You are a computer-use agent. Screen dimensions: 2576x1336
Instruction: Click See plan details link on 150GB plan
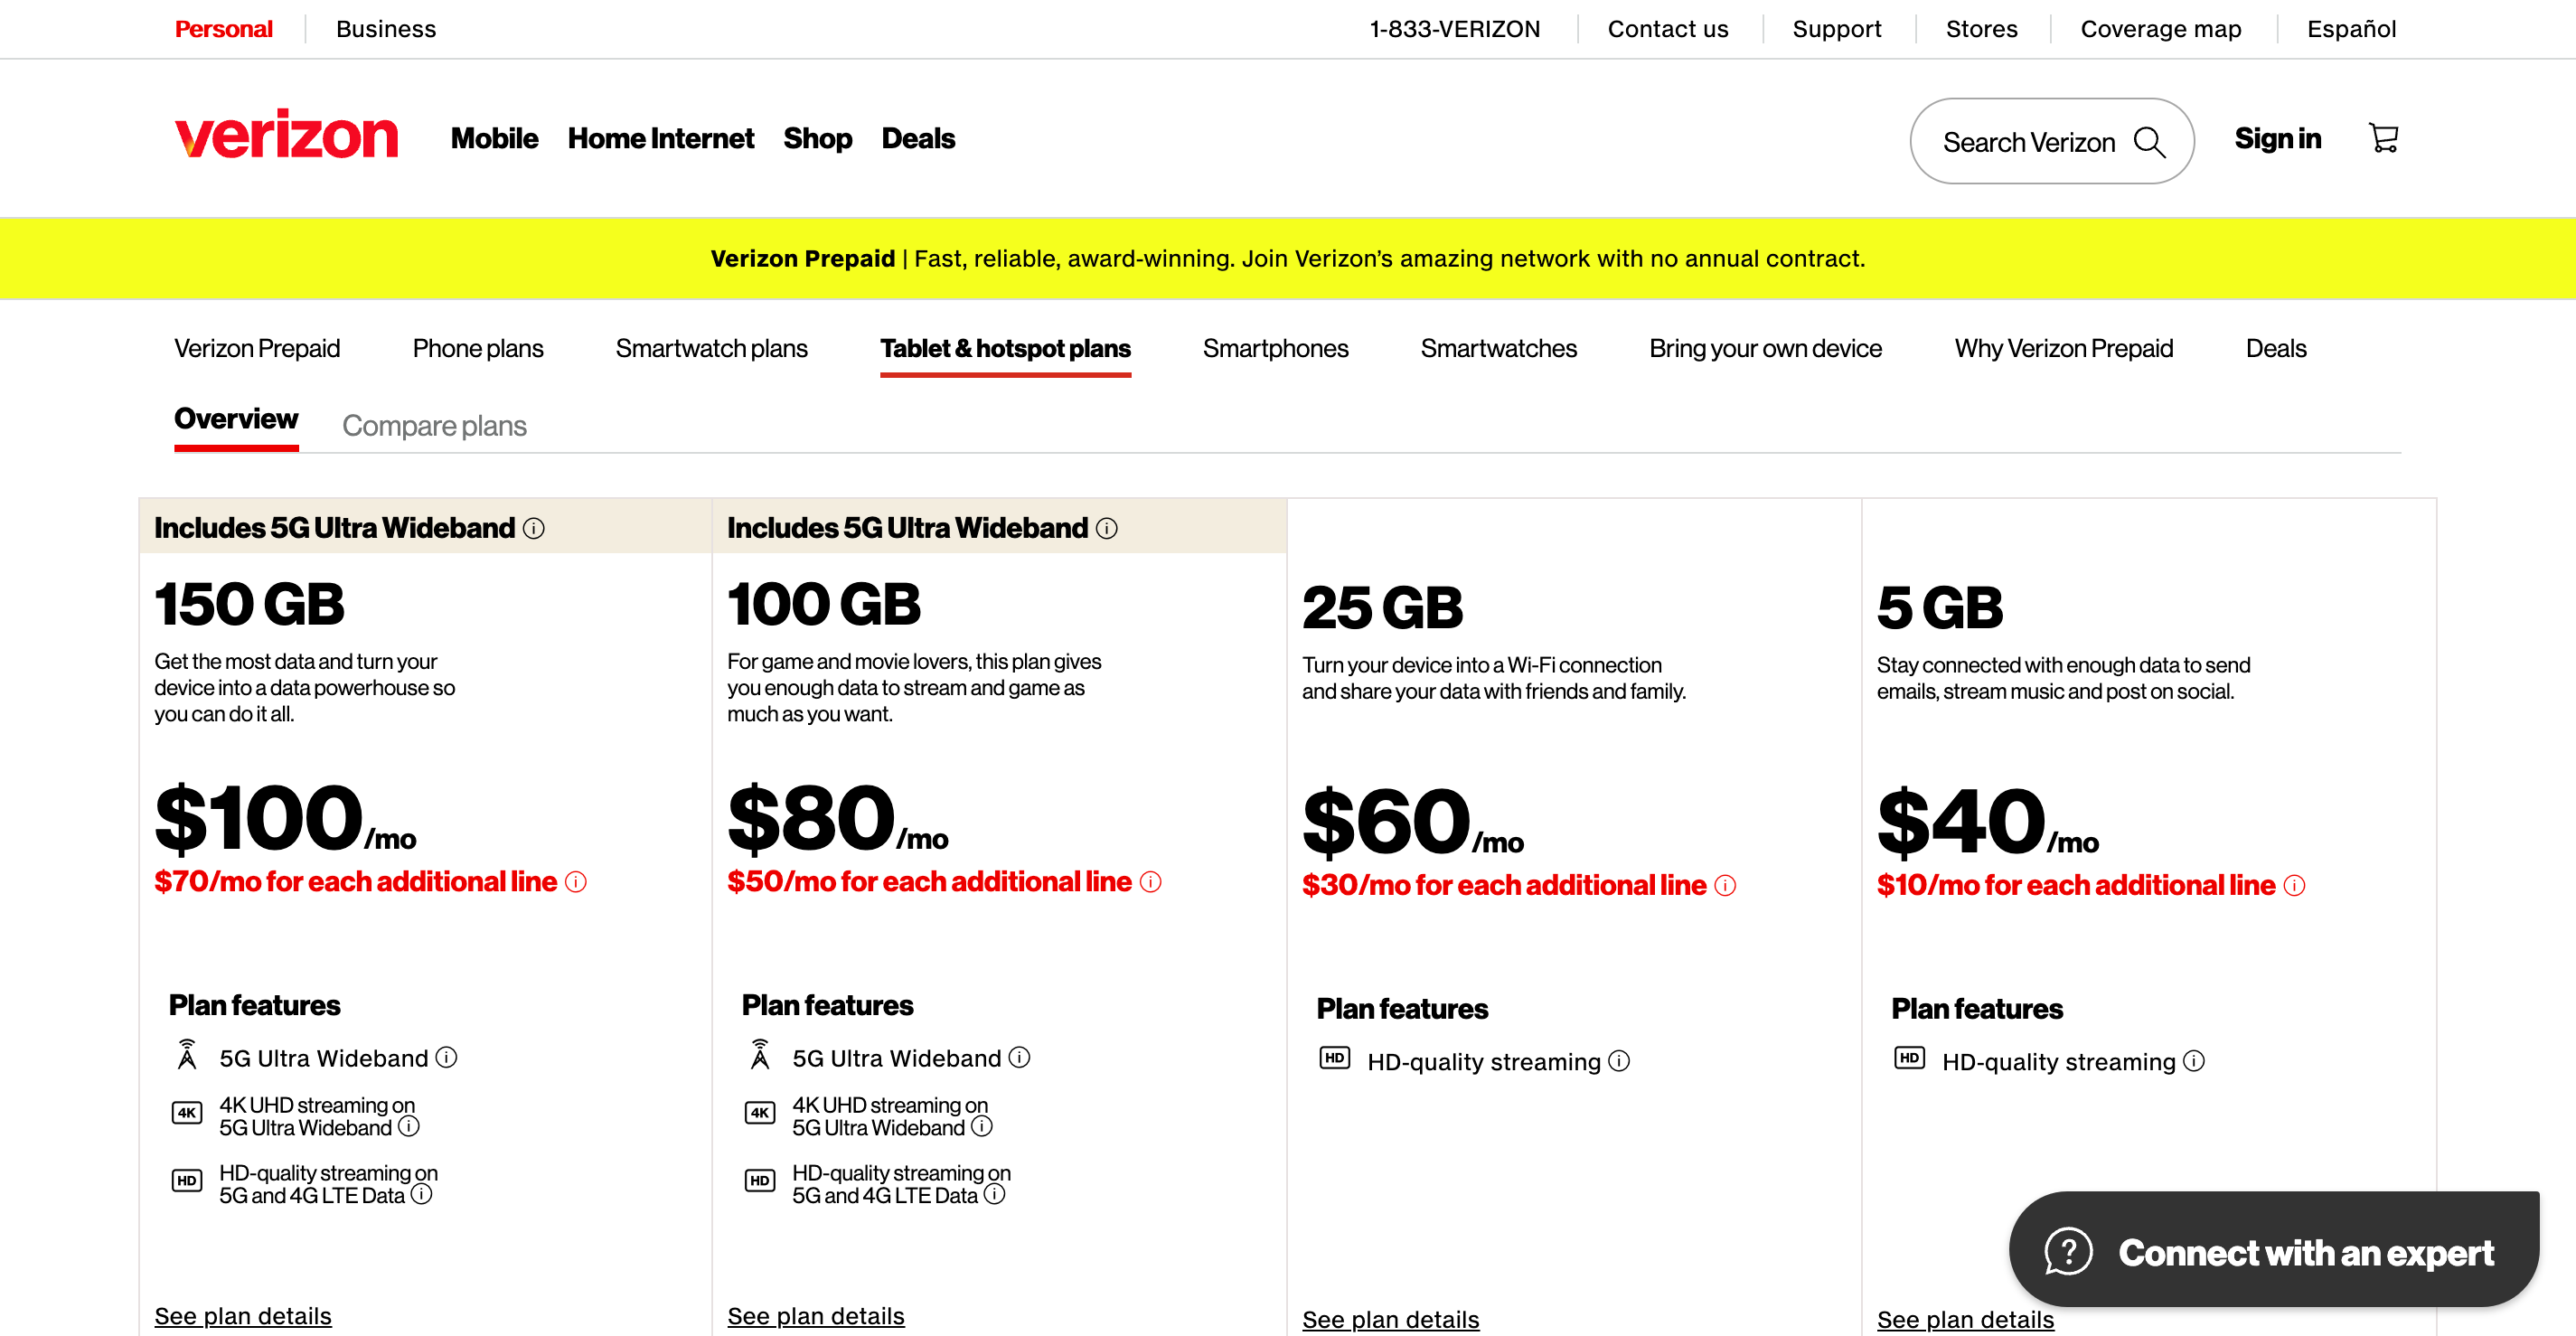[x=244, y=1315]
